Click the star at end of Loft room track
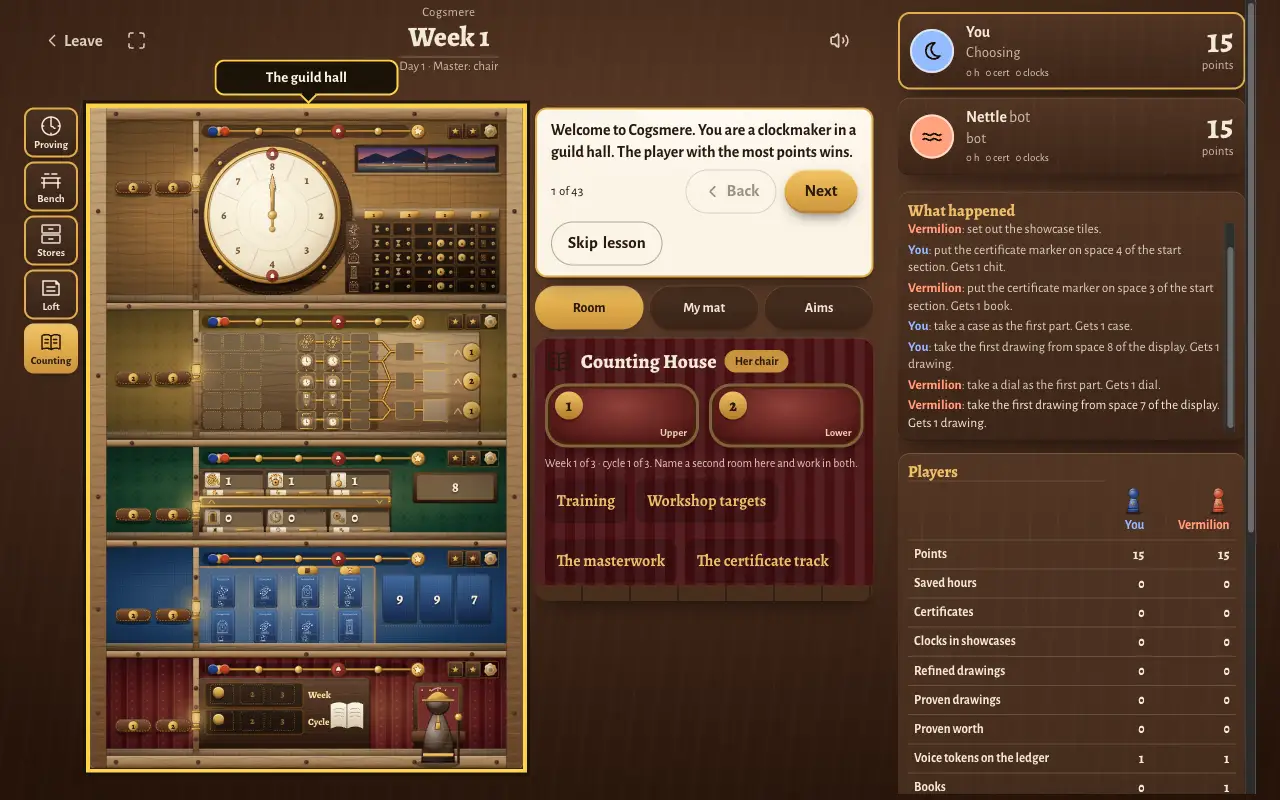 pos(417,558)
